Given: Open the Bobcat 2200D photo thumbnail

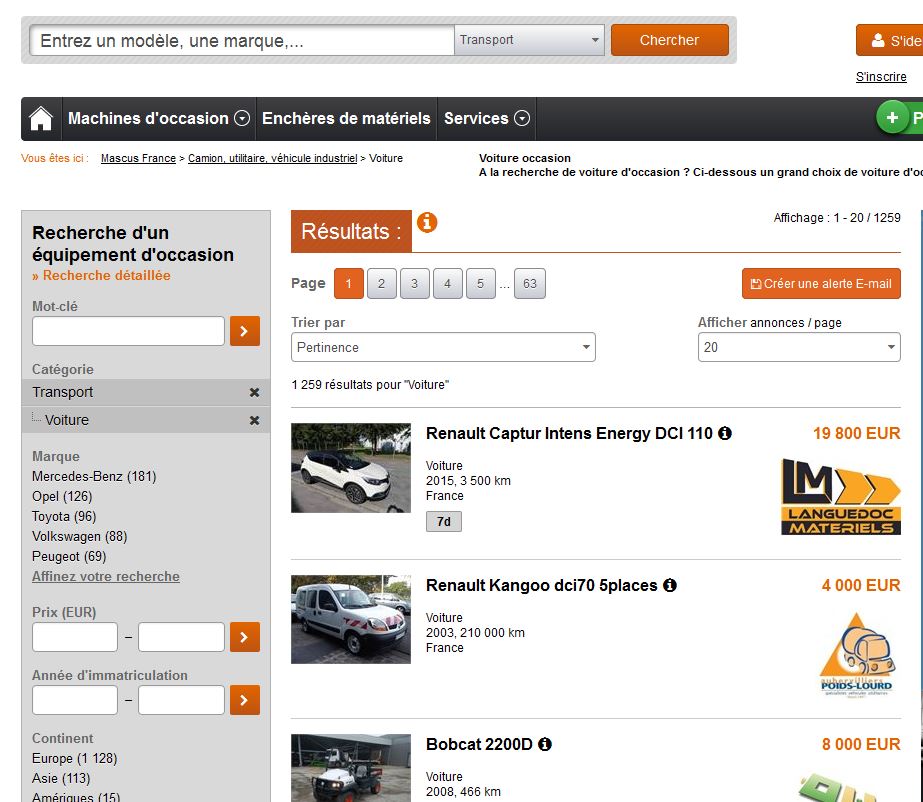Looking at the screenshot, I should click(351, 768).
